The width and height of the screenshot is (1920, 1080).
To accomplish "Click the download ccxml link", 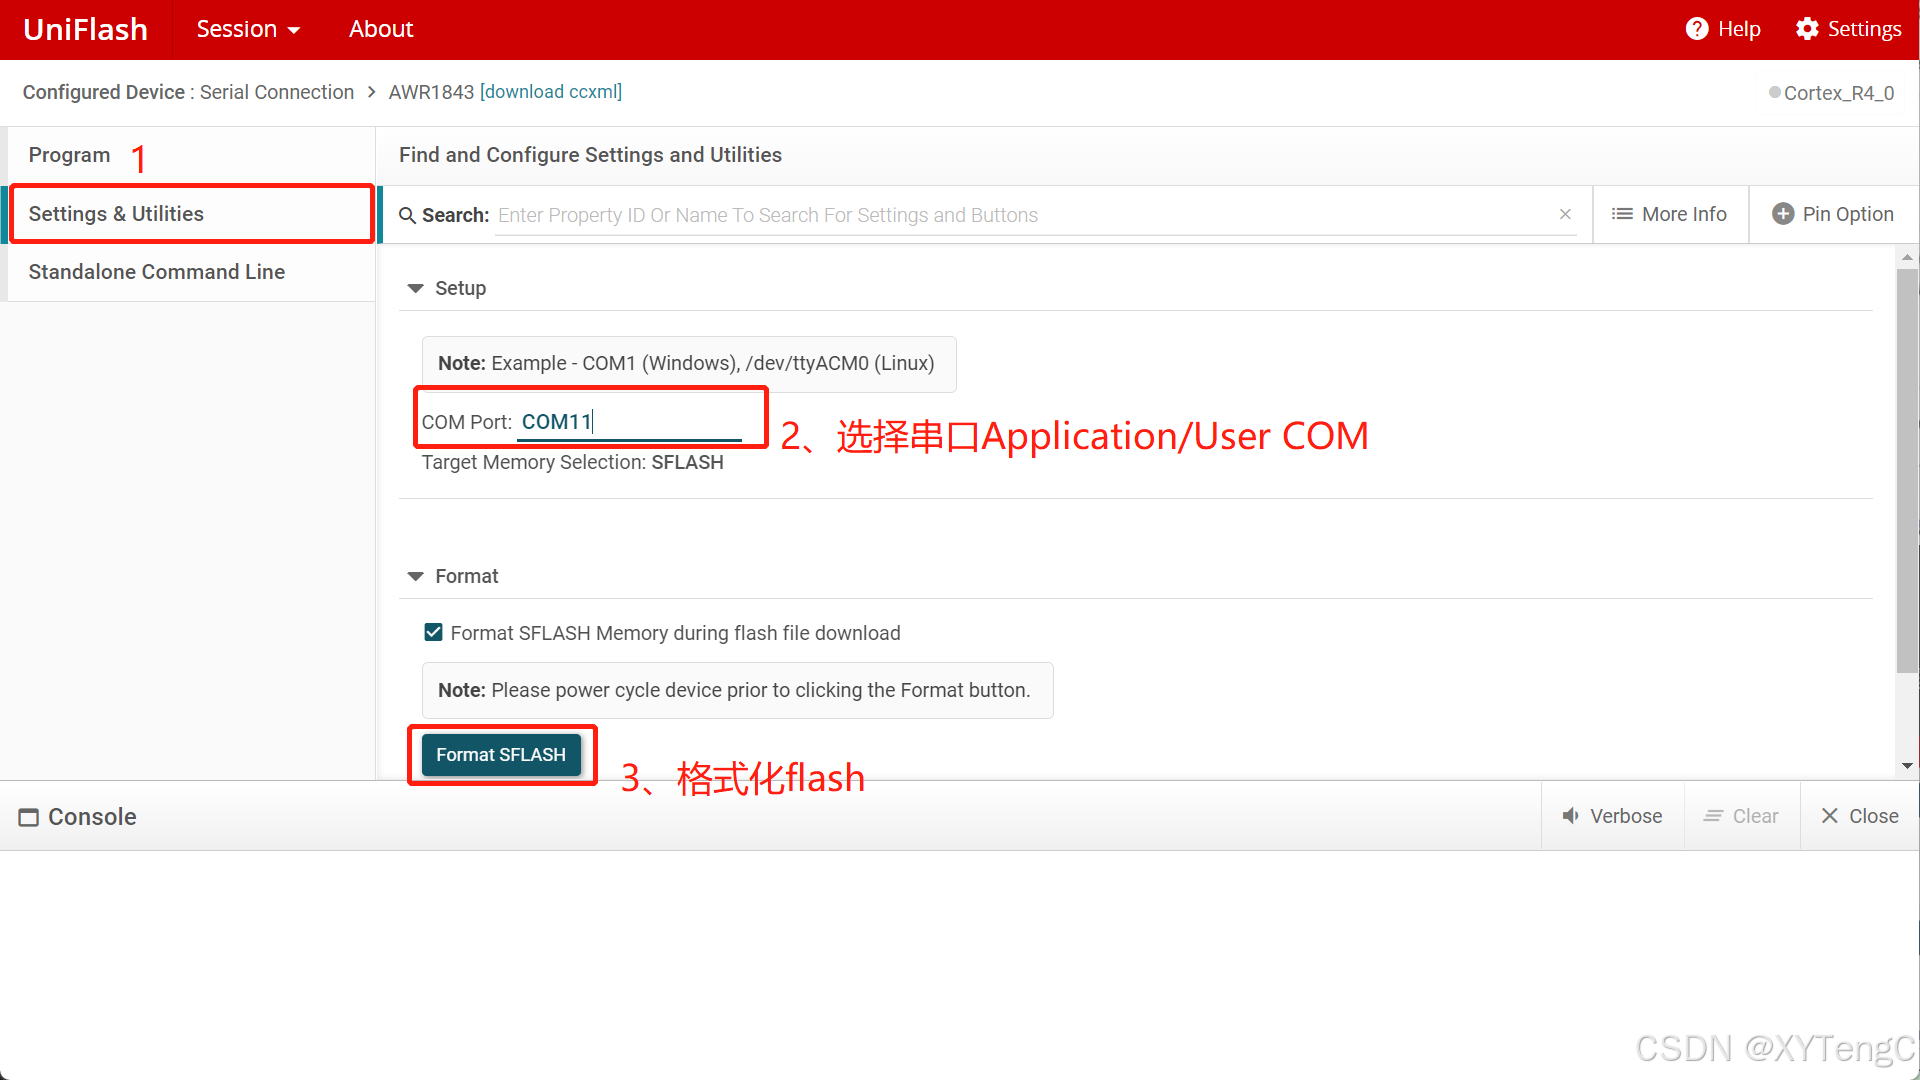I will coord(551,92).
